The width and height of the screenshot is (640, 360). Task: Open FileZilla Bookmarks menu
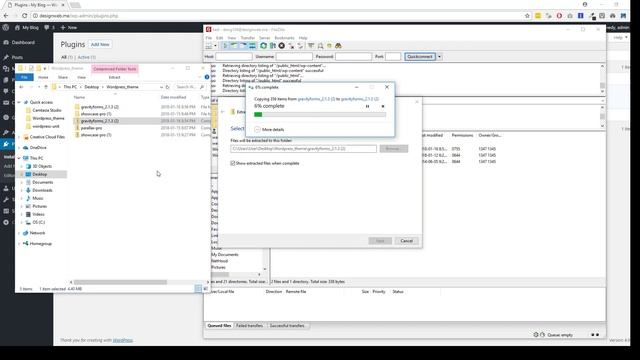click(284, 38)
